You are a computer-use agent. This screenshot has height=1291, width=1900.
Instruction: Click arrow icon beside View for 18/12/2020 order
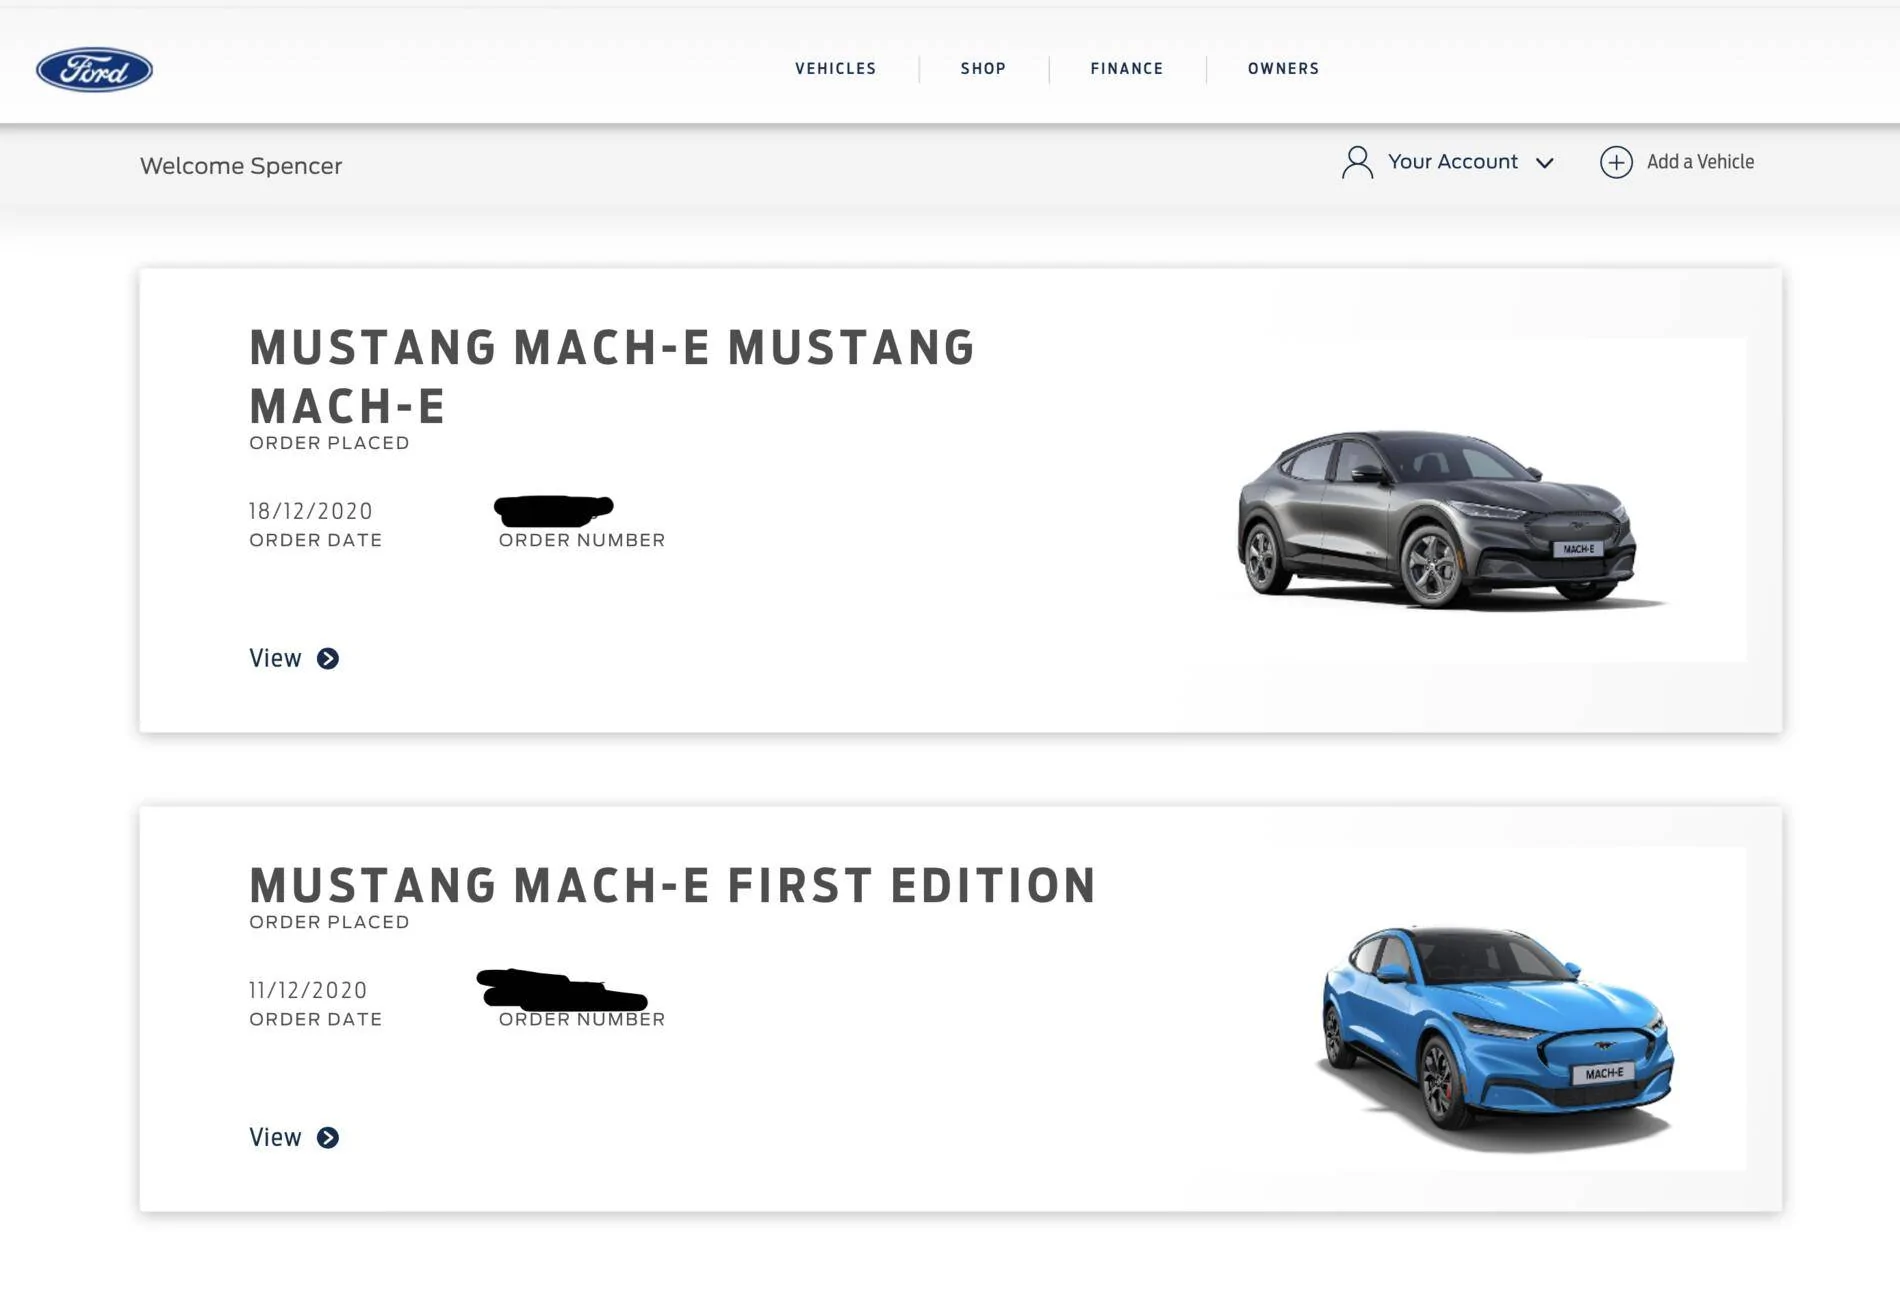point(328,658)
